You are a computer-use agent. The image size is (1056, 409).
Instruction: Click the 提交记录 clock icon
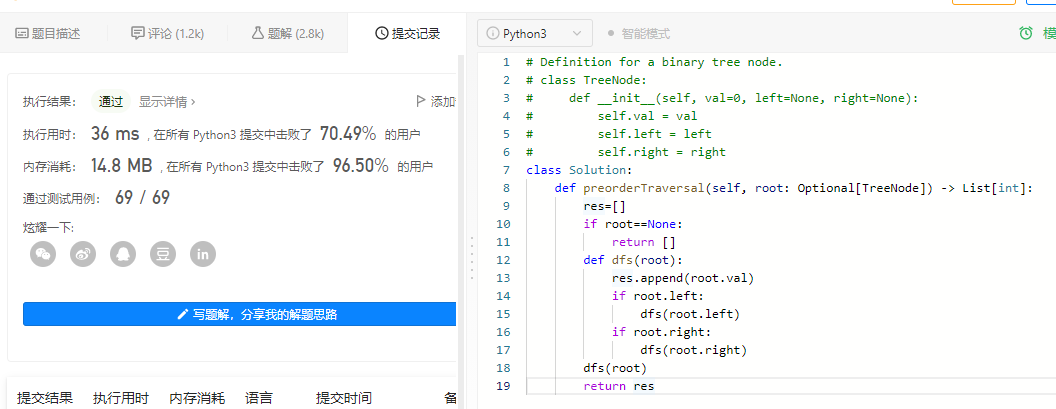381,33
